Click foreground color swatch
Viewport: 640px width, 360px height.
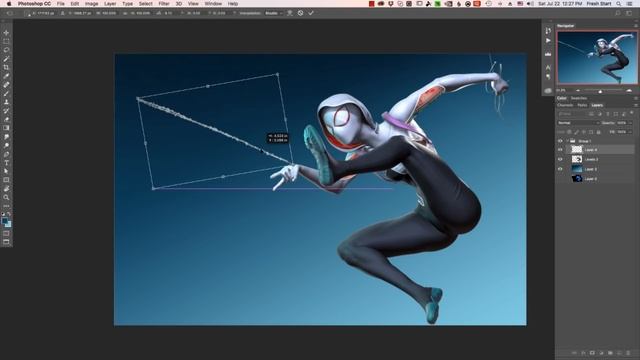click(5, 221)
